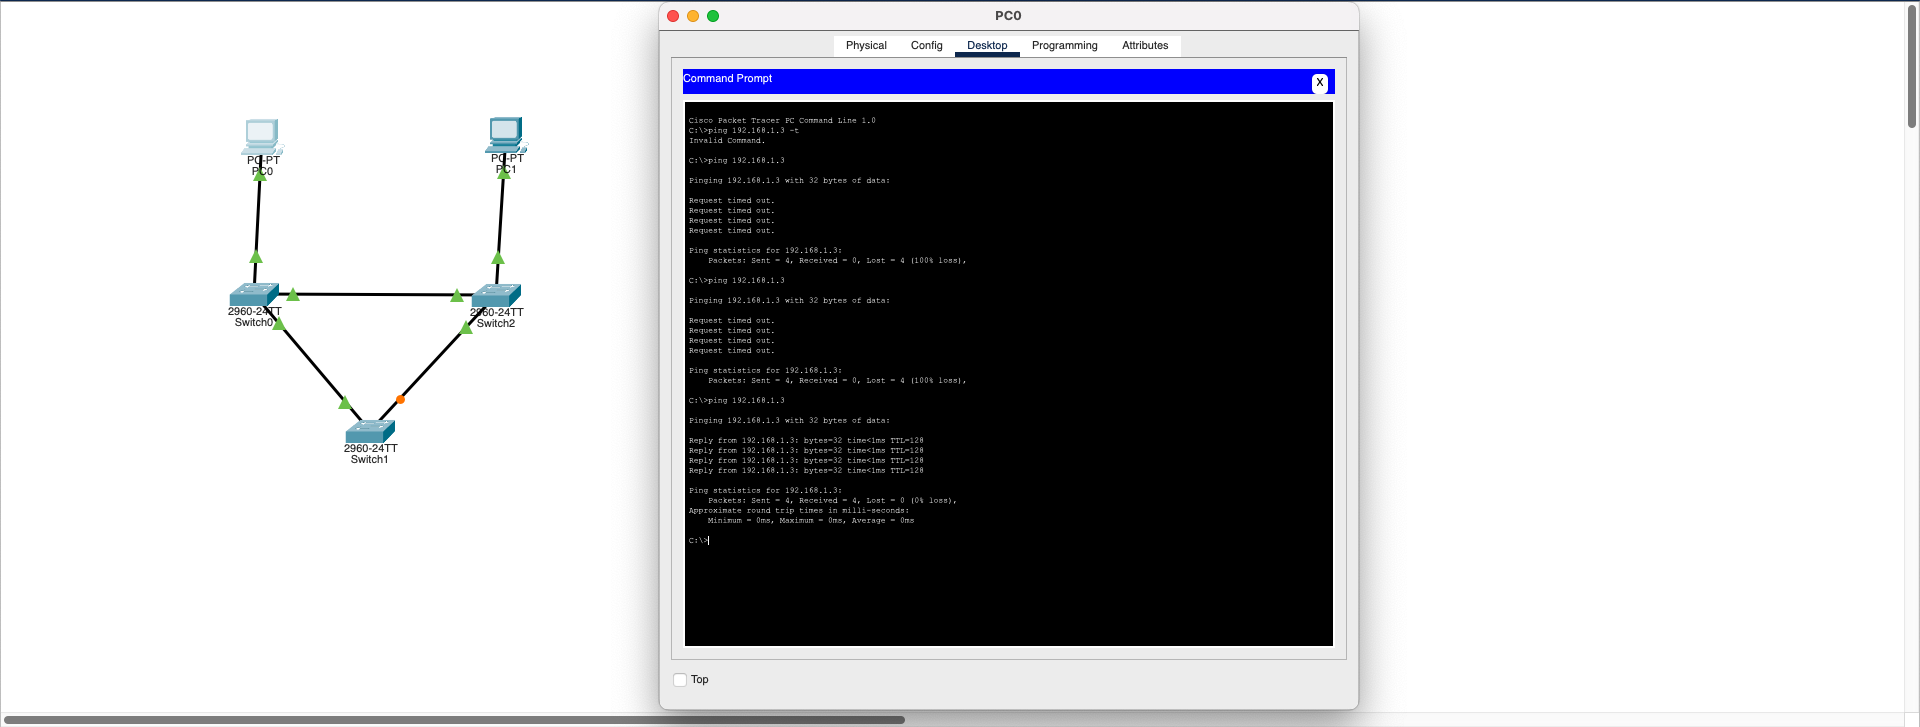Select the Switch2 device icon
1920x727 pixels.
496,296
